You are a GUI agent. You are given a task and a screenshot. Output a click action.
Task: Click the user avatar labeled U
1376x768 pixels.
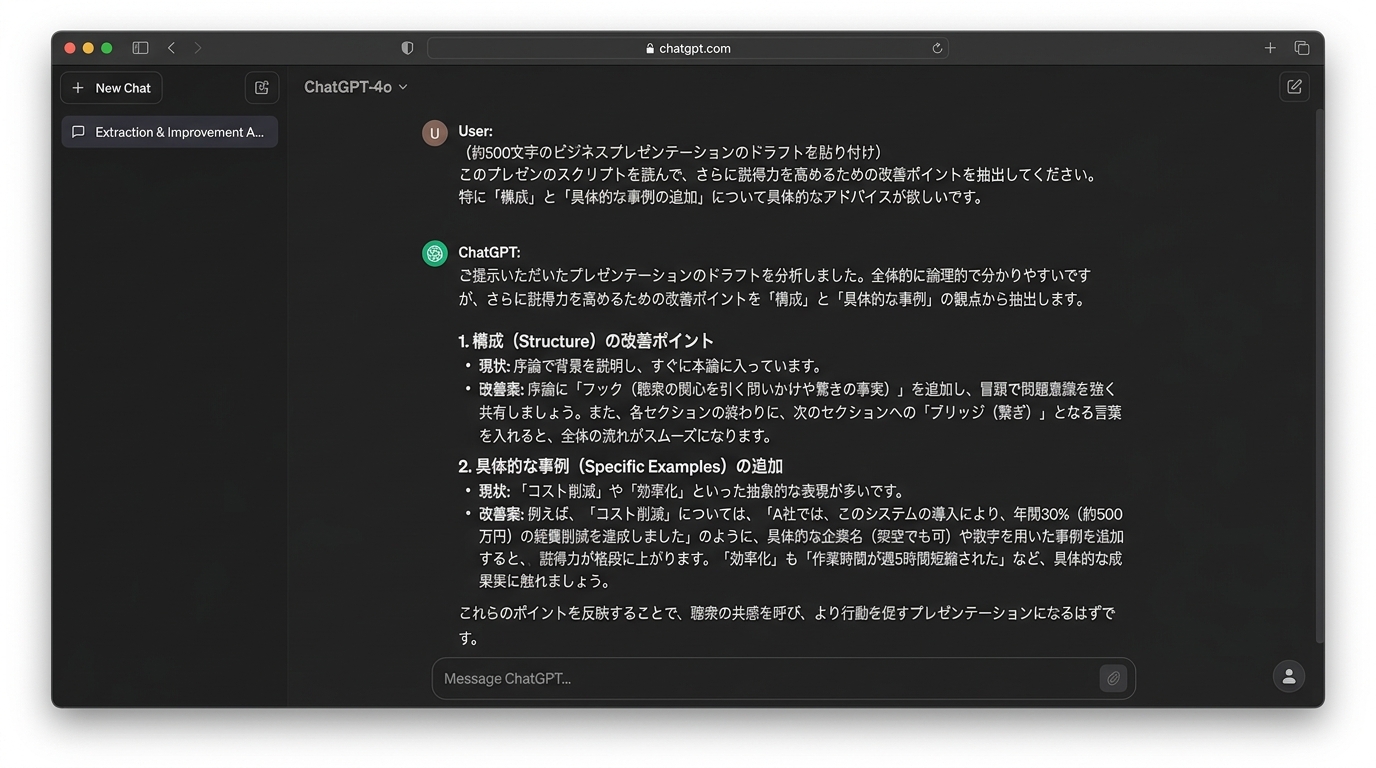click(x=435, y=133)
